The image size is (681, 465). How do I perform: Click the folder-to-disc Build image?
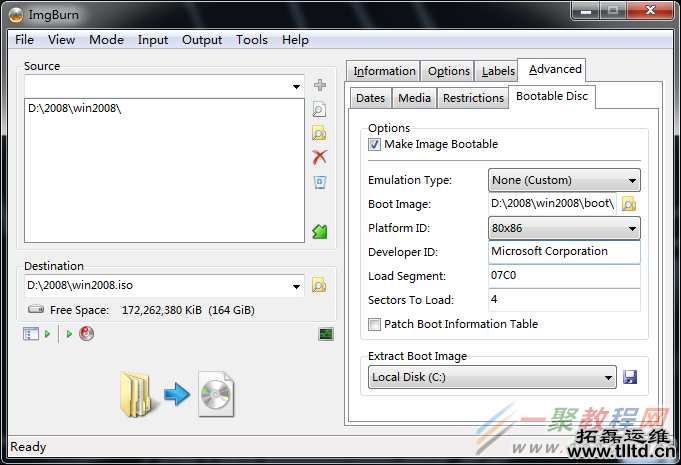click(177, 394)
